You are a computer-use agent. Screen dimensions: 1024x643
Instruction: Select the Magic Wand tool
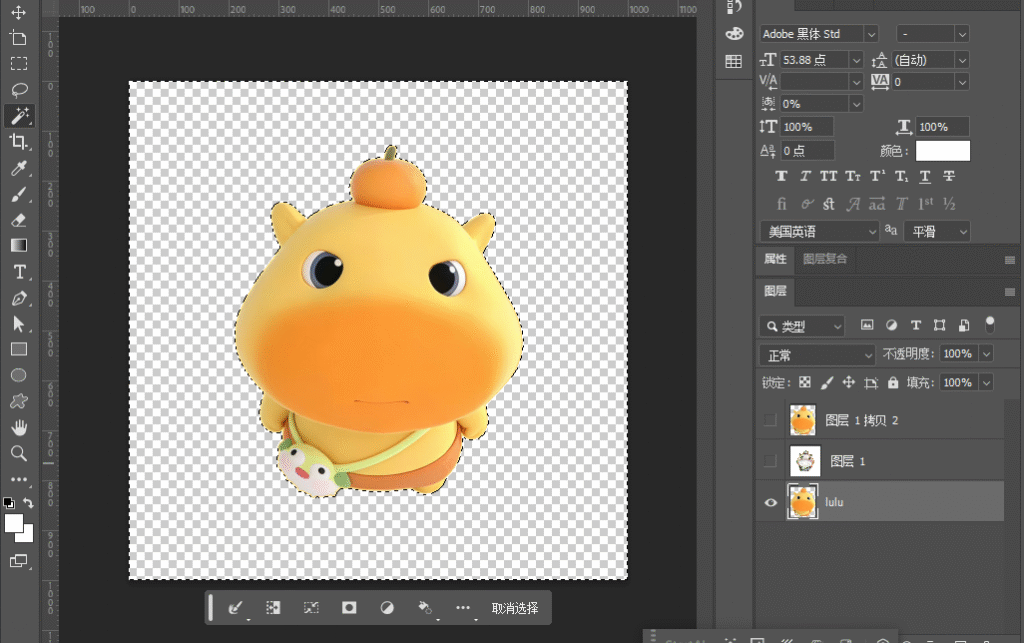coord(18,116)
